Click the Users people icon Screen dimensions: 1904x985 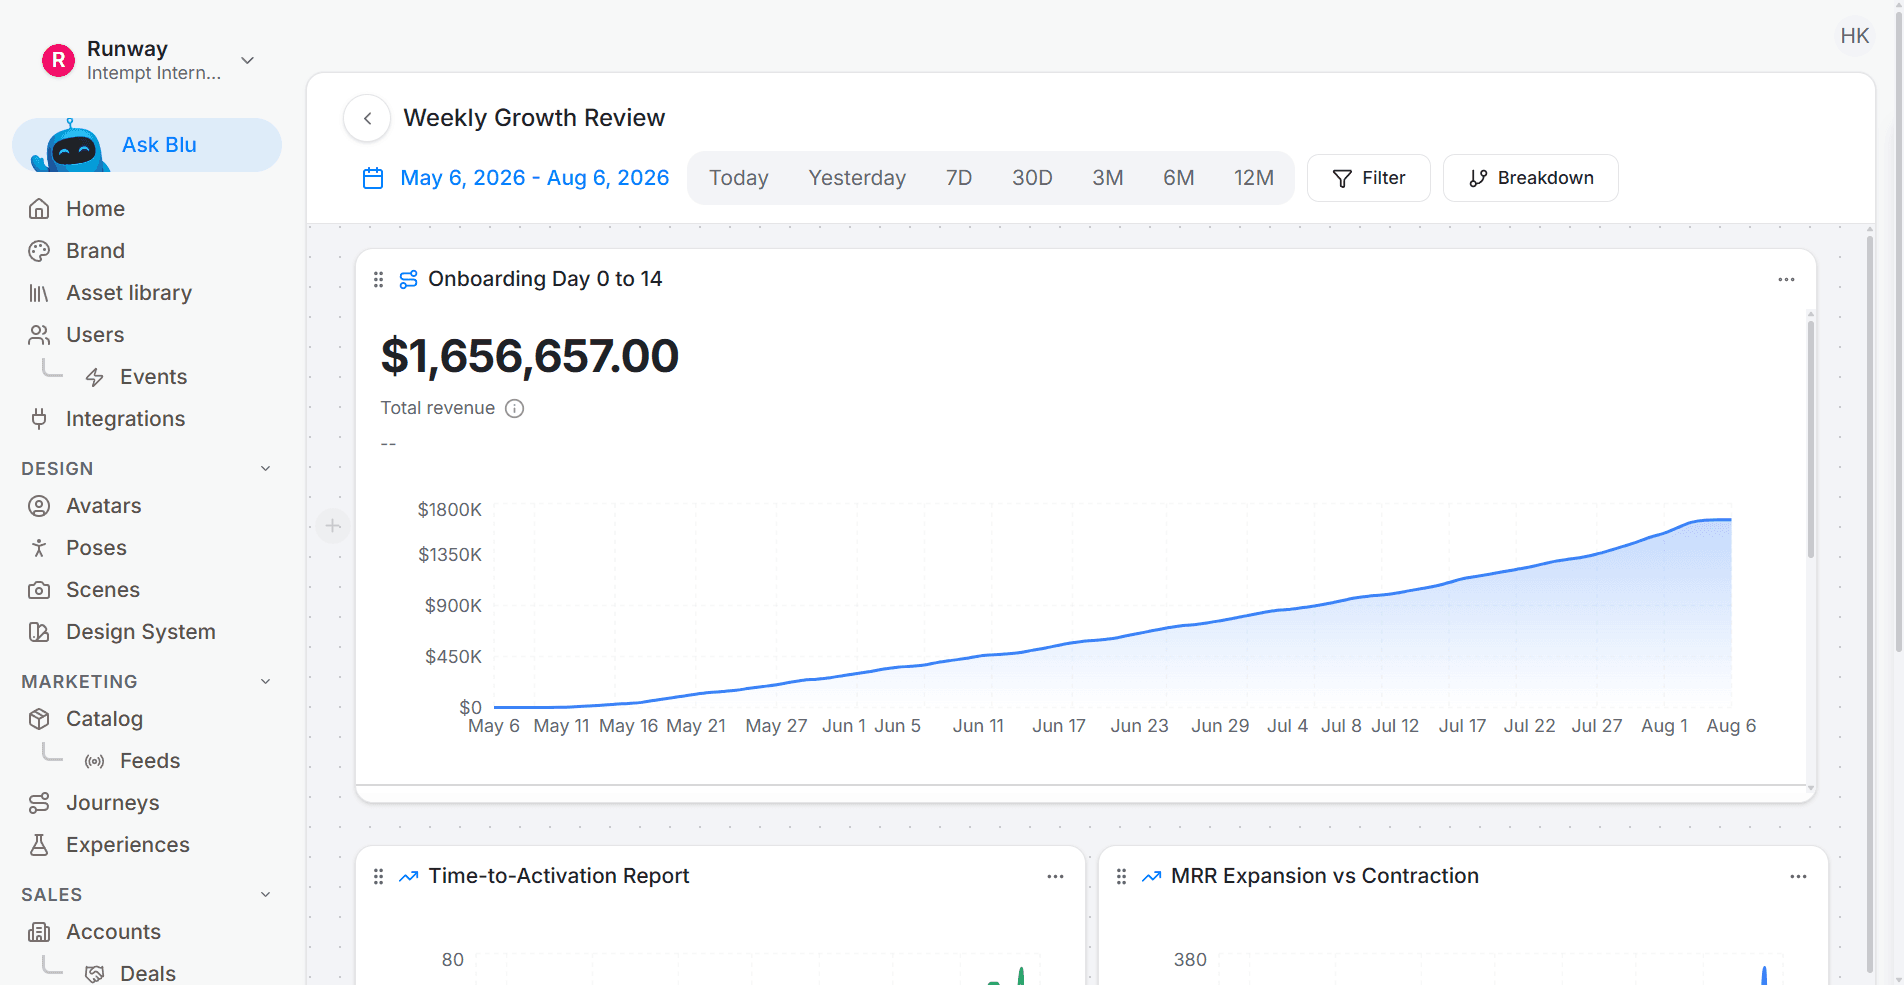pyautogui.click(x=39, y=335)
